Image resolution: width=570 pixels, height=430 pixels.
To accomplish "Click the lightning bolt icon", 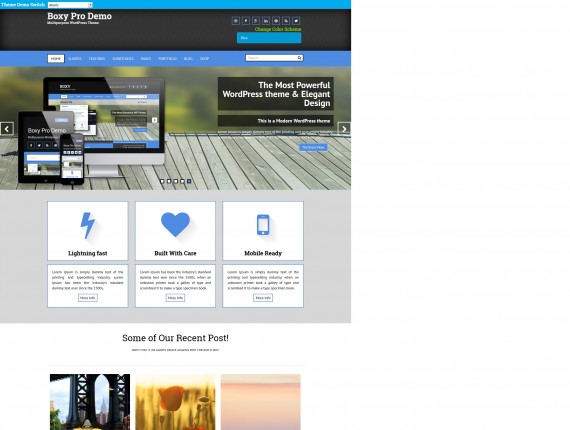I will tap(88, 225).
